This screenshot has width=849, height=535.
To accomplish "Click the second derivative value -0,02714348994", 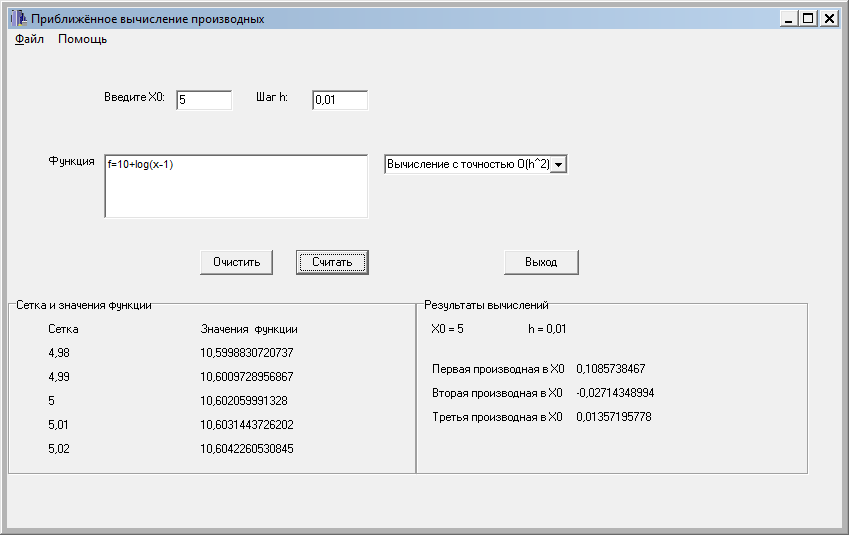I will tap(615, 393).
